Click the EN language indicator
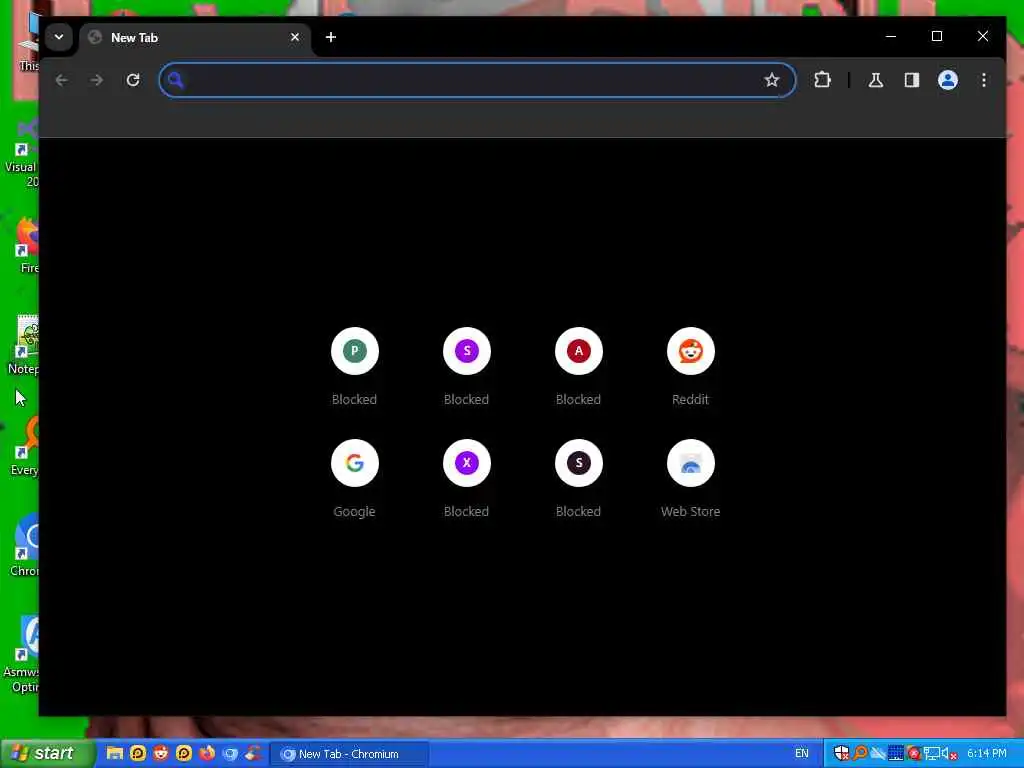The image size is (1024, 768). pos(802,754)
